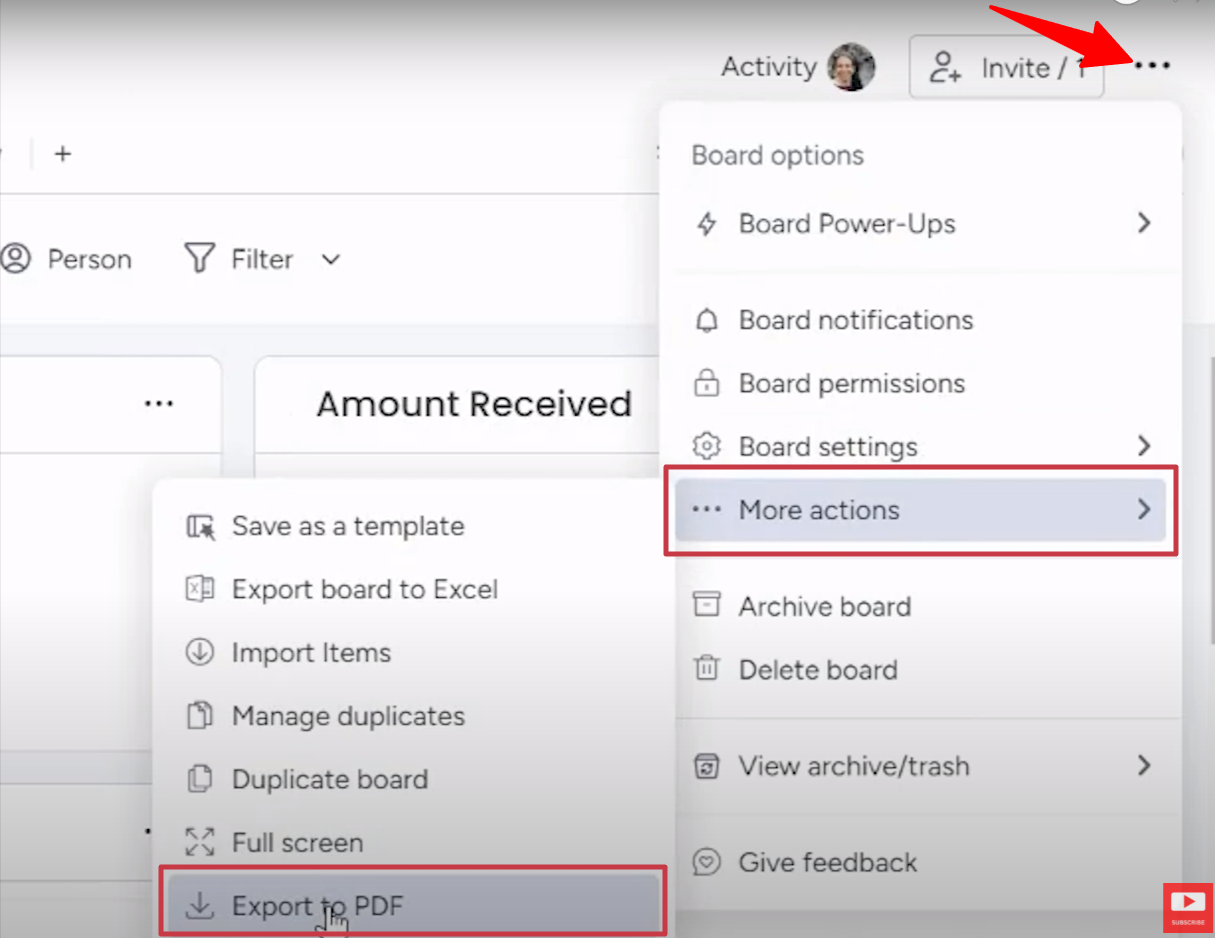The height and width of the screenshot is (938, 1215).
Task: Add a new view with plus button
Action: tap(62, 154)
